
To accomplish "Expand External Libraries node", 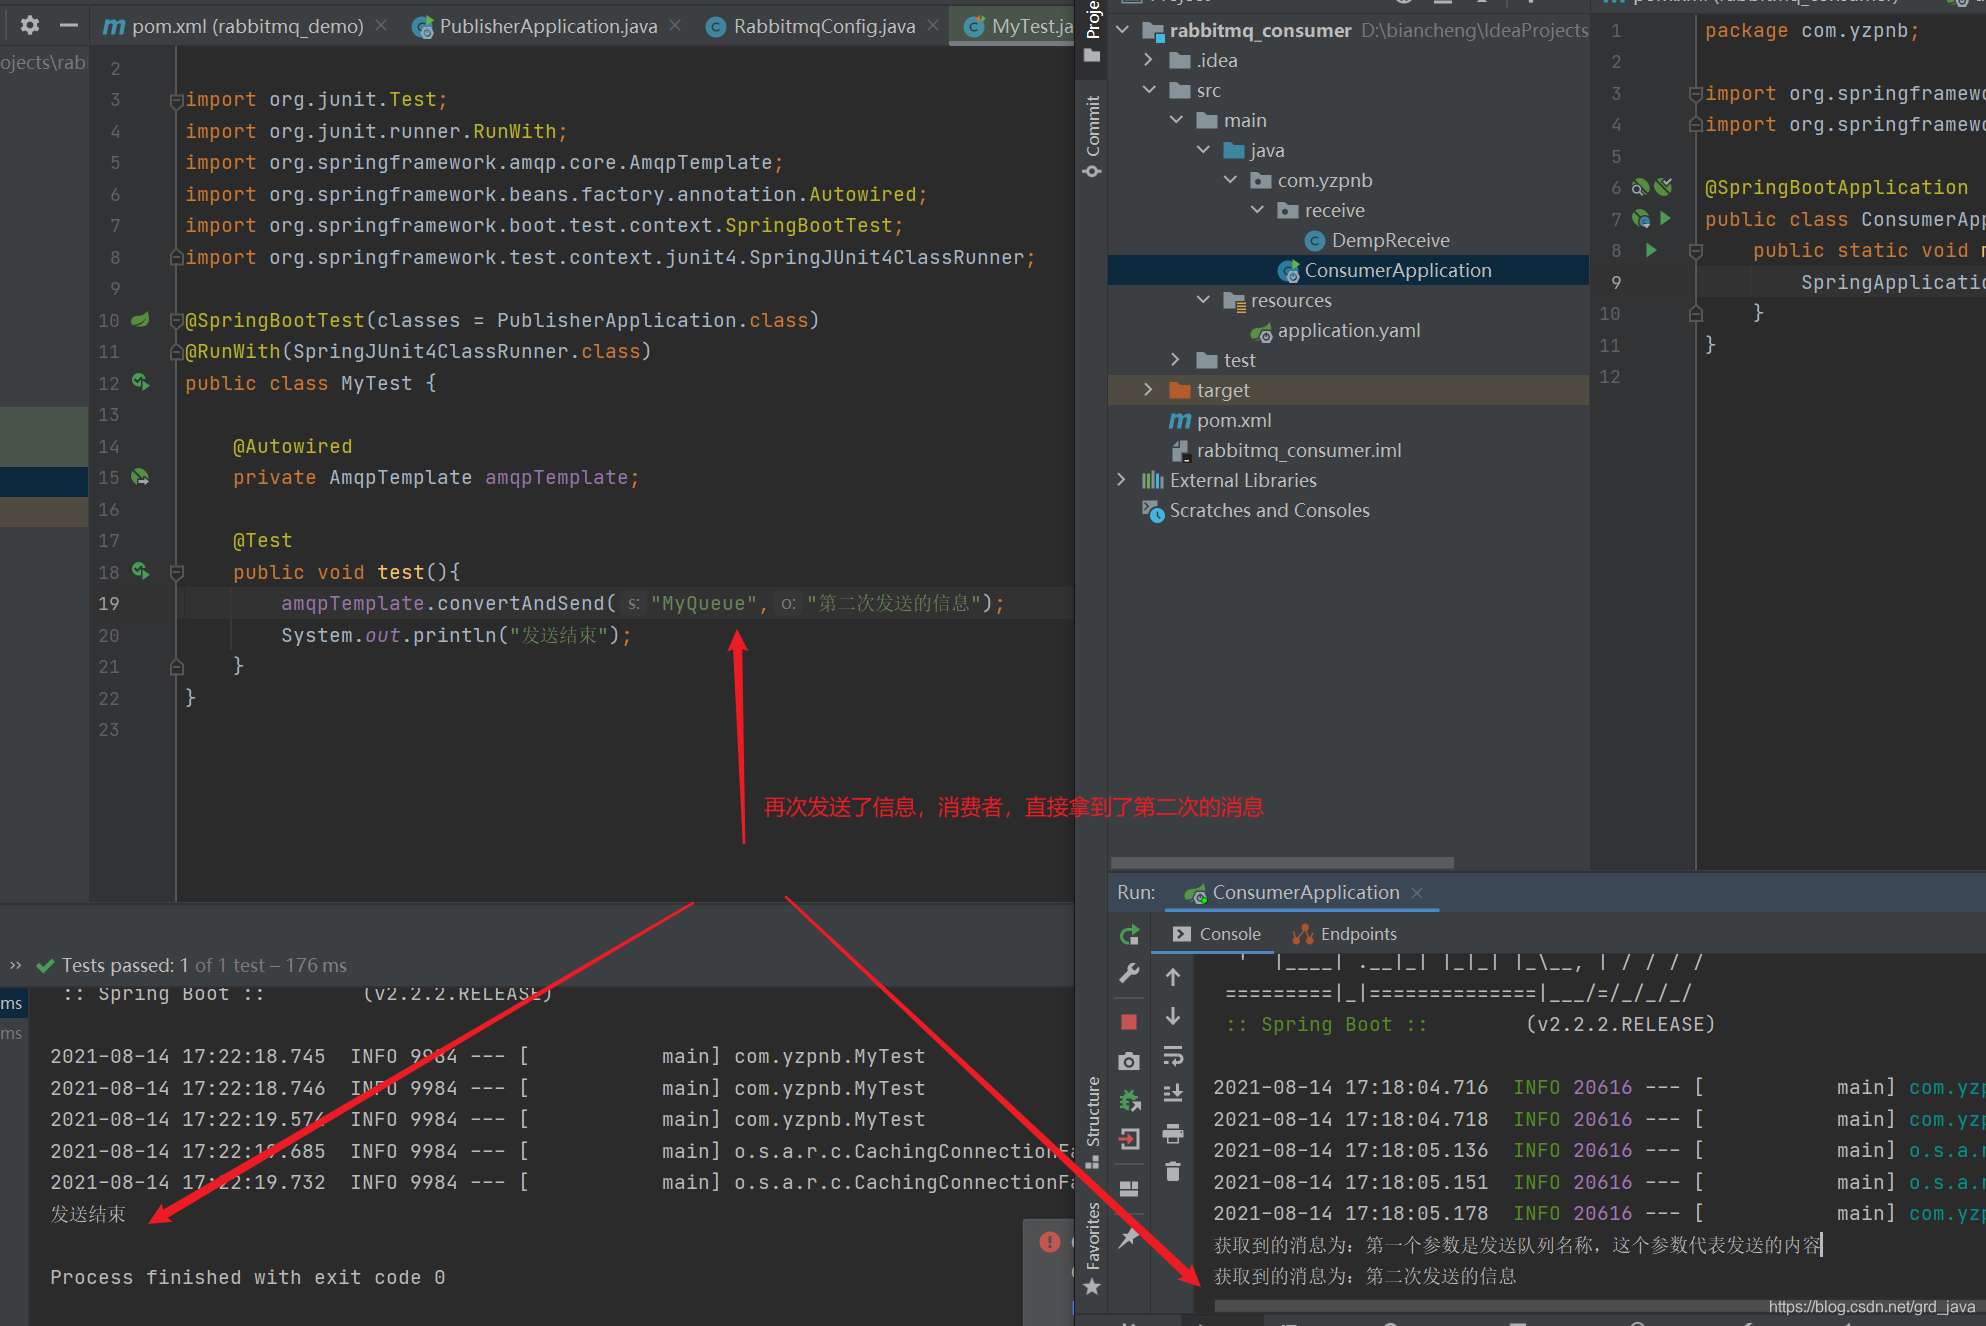I will 1121,480.
